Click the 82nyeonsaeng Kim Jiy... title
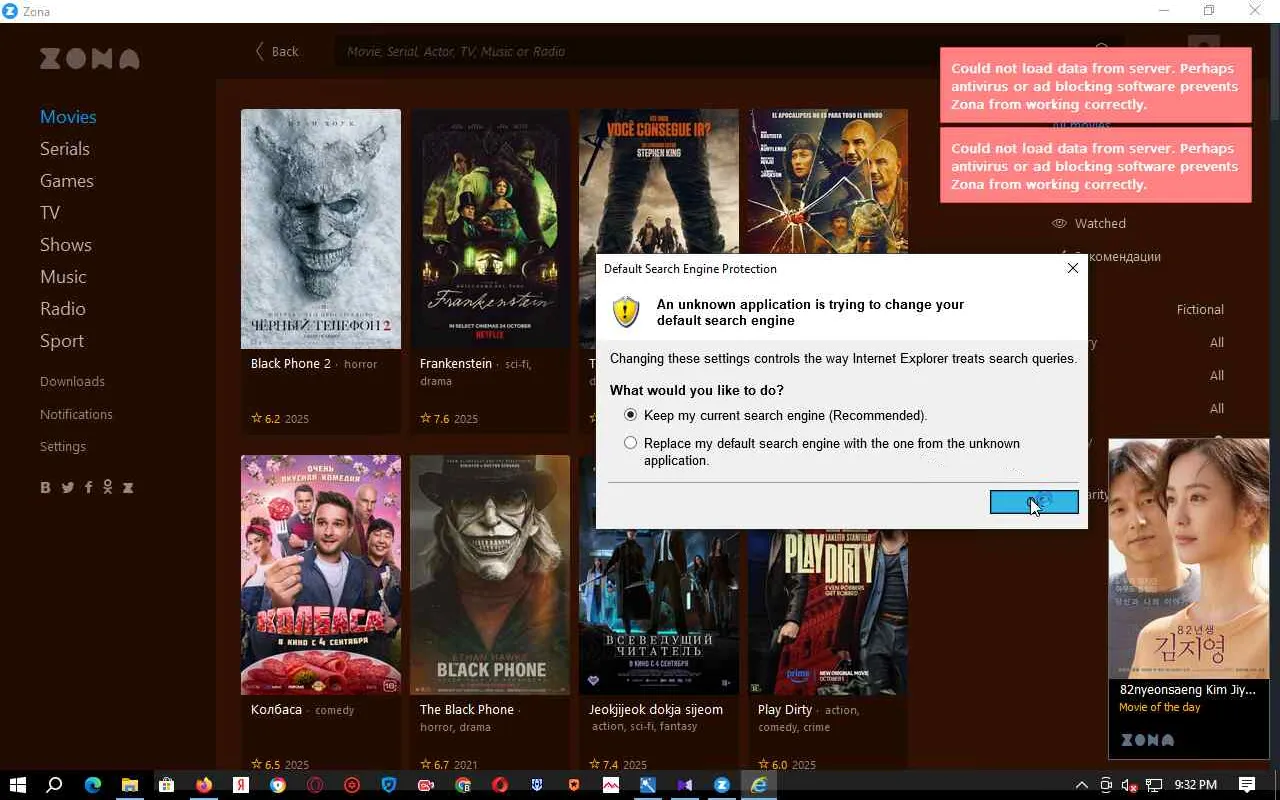1280x800 pixels. [x=1187, y=690]
